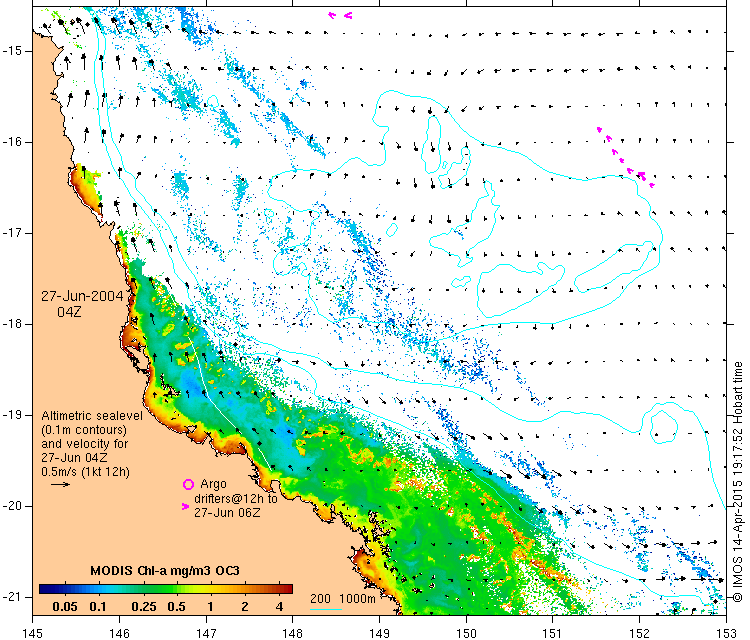The width and height of the screenshot is (750, 640).
Task: Click the '153' longitude axis label
Action: pos(727,633)
